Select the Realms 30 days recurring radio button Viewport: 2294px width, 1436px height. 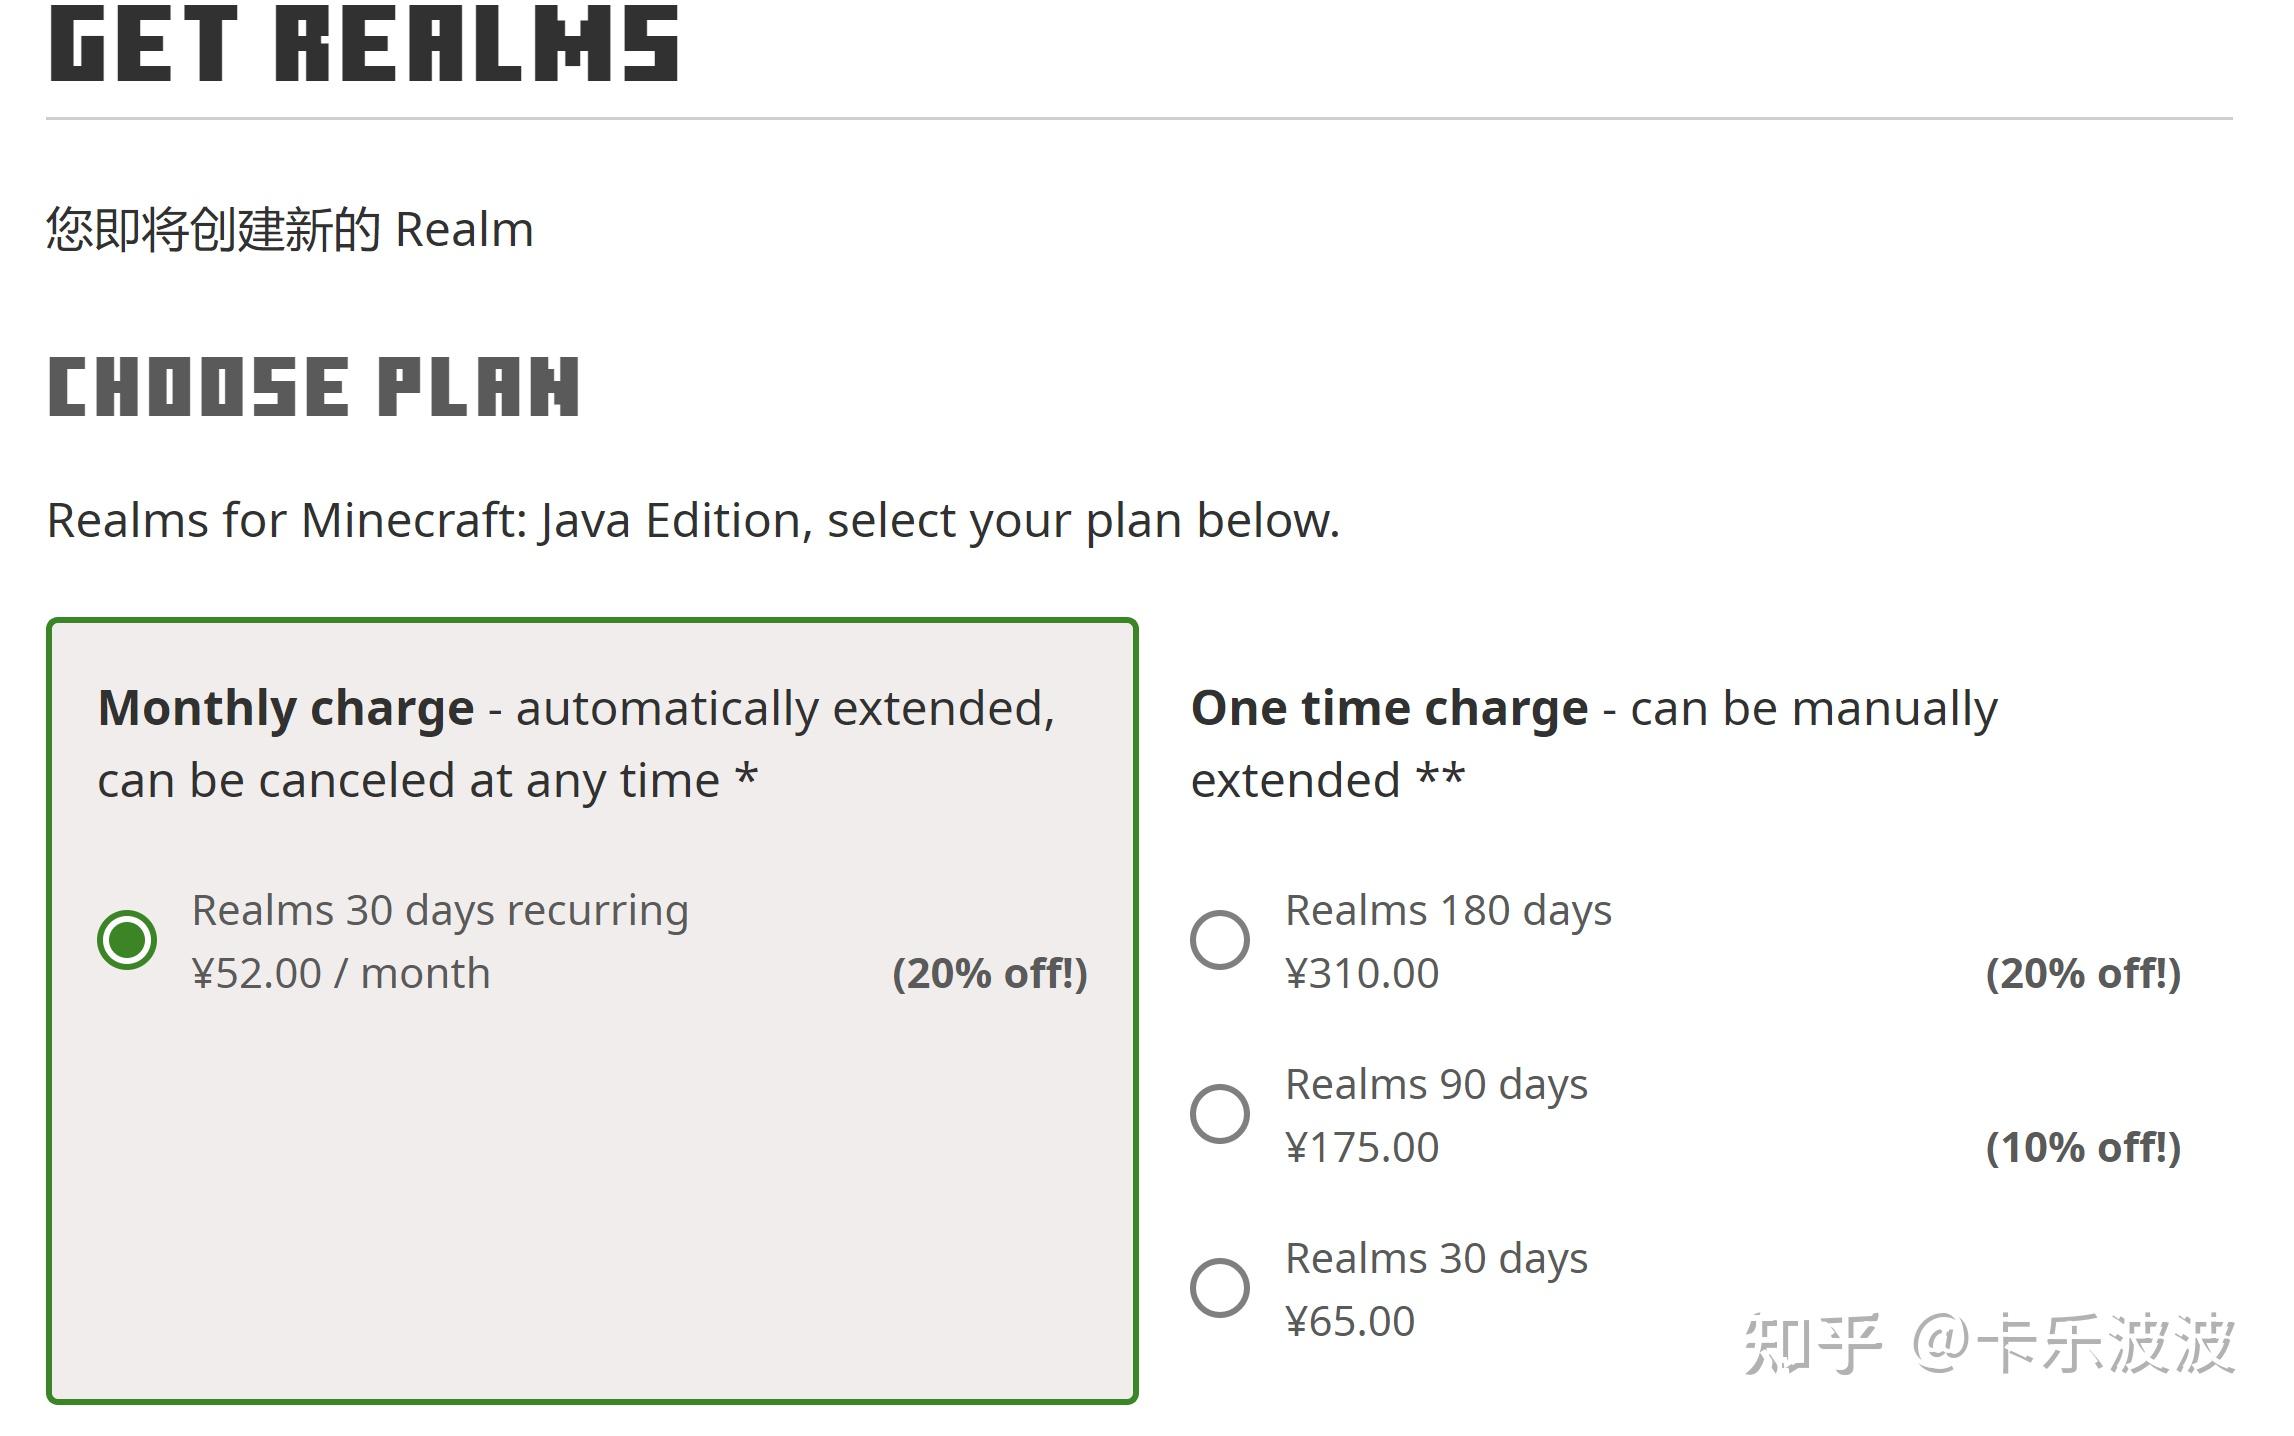point(127,940)
